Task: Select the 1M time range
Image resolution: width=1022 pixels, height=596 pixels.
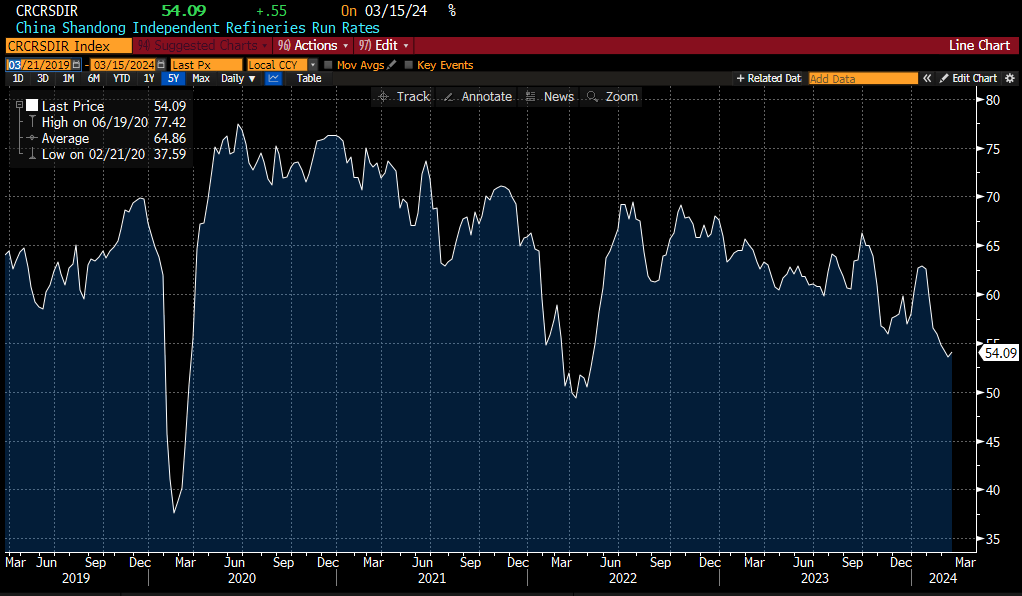Action: pos(68,78)
